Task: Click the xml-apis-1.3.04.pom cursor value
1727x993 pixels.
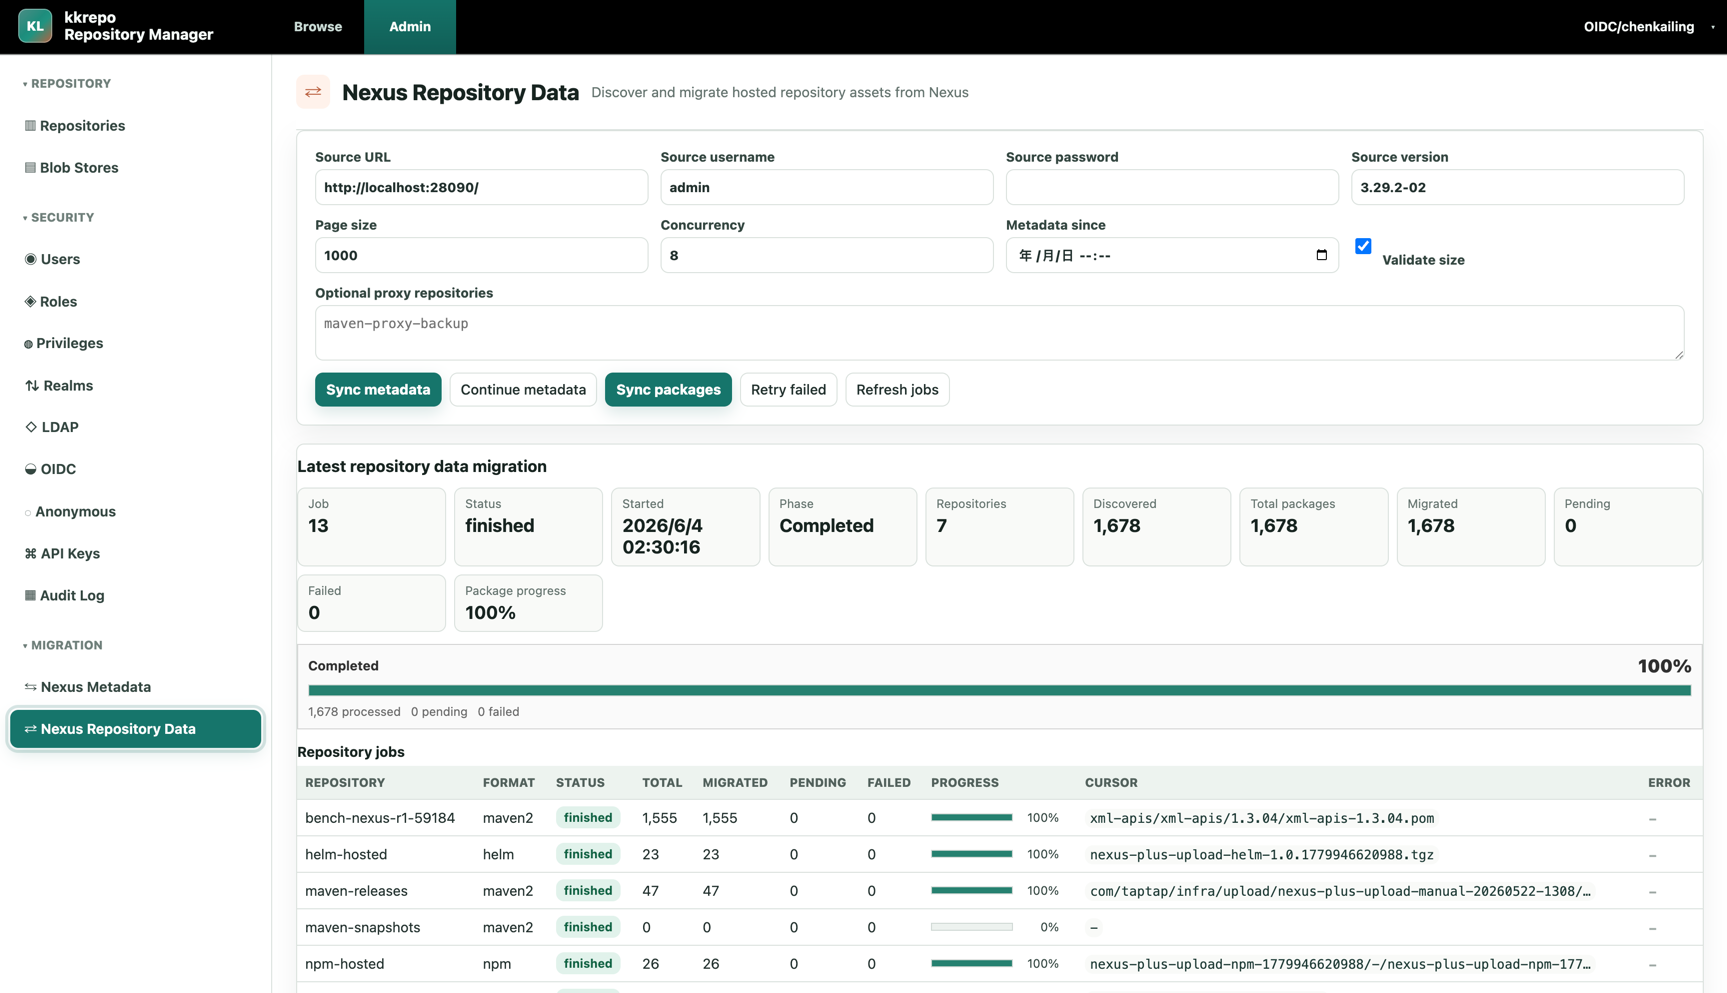Action: [x=1262, y=818]
